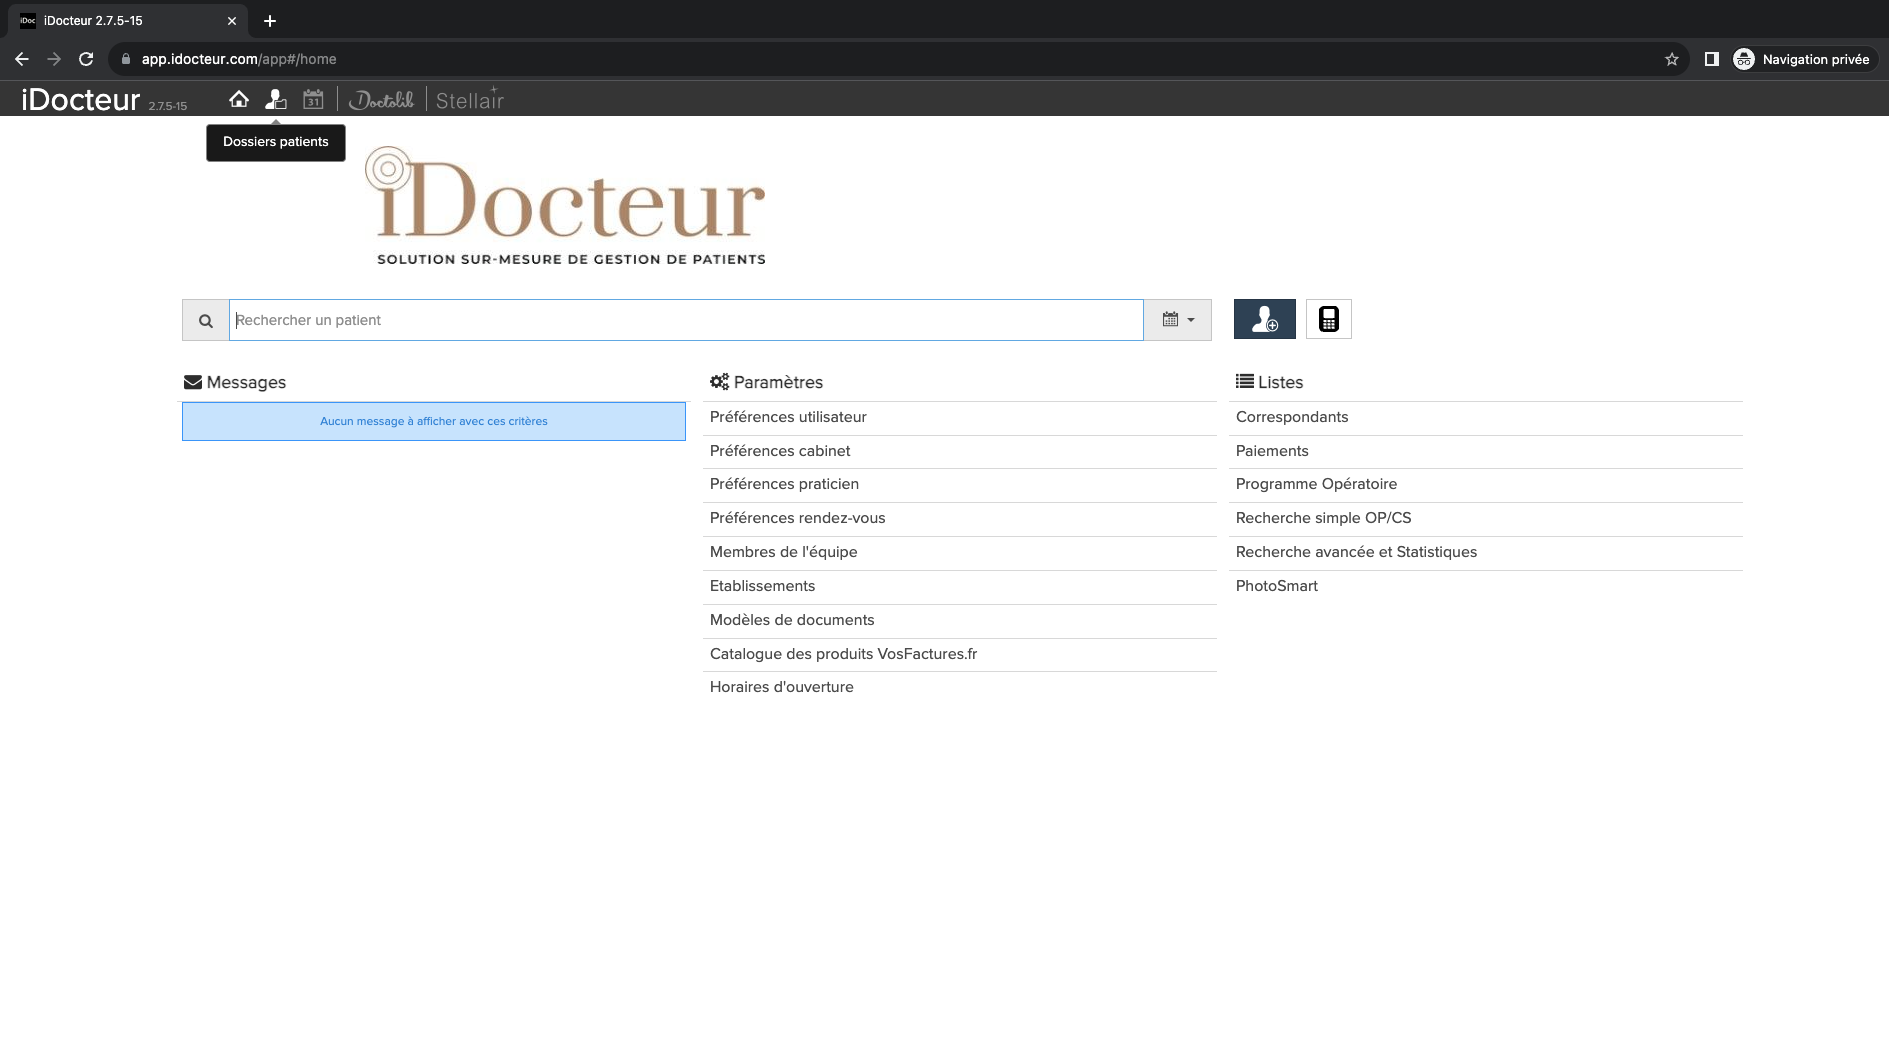
Task: Open PhotoSmart
Action: coord(1276,586)
